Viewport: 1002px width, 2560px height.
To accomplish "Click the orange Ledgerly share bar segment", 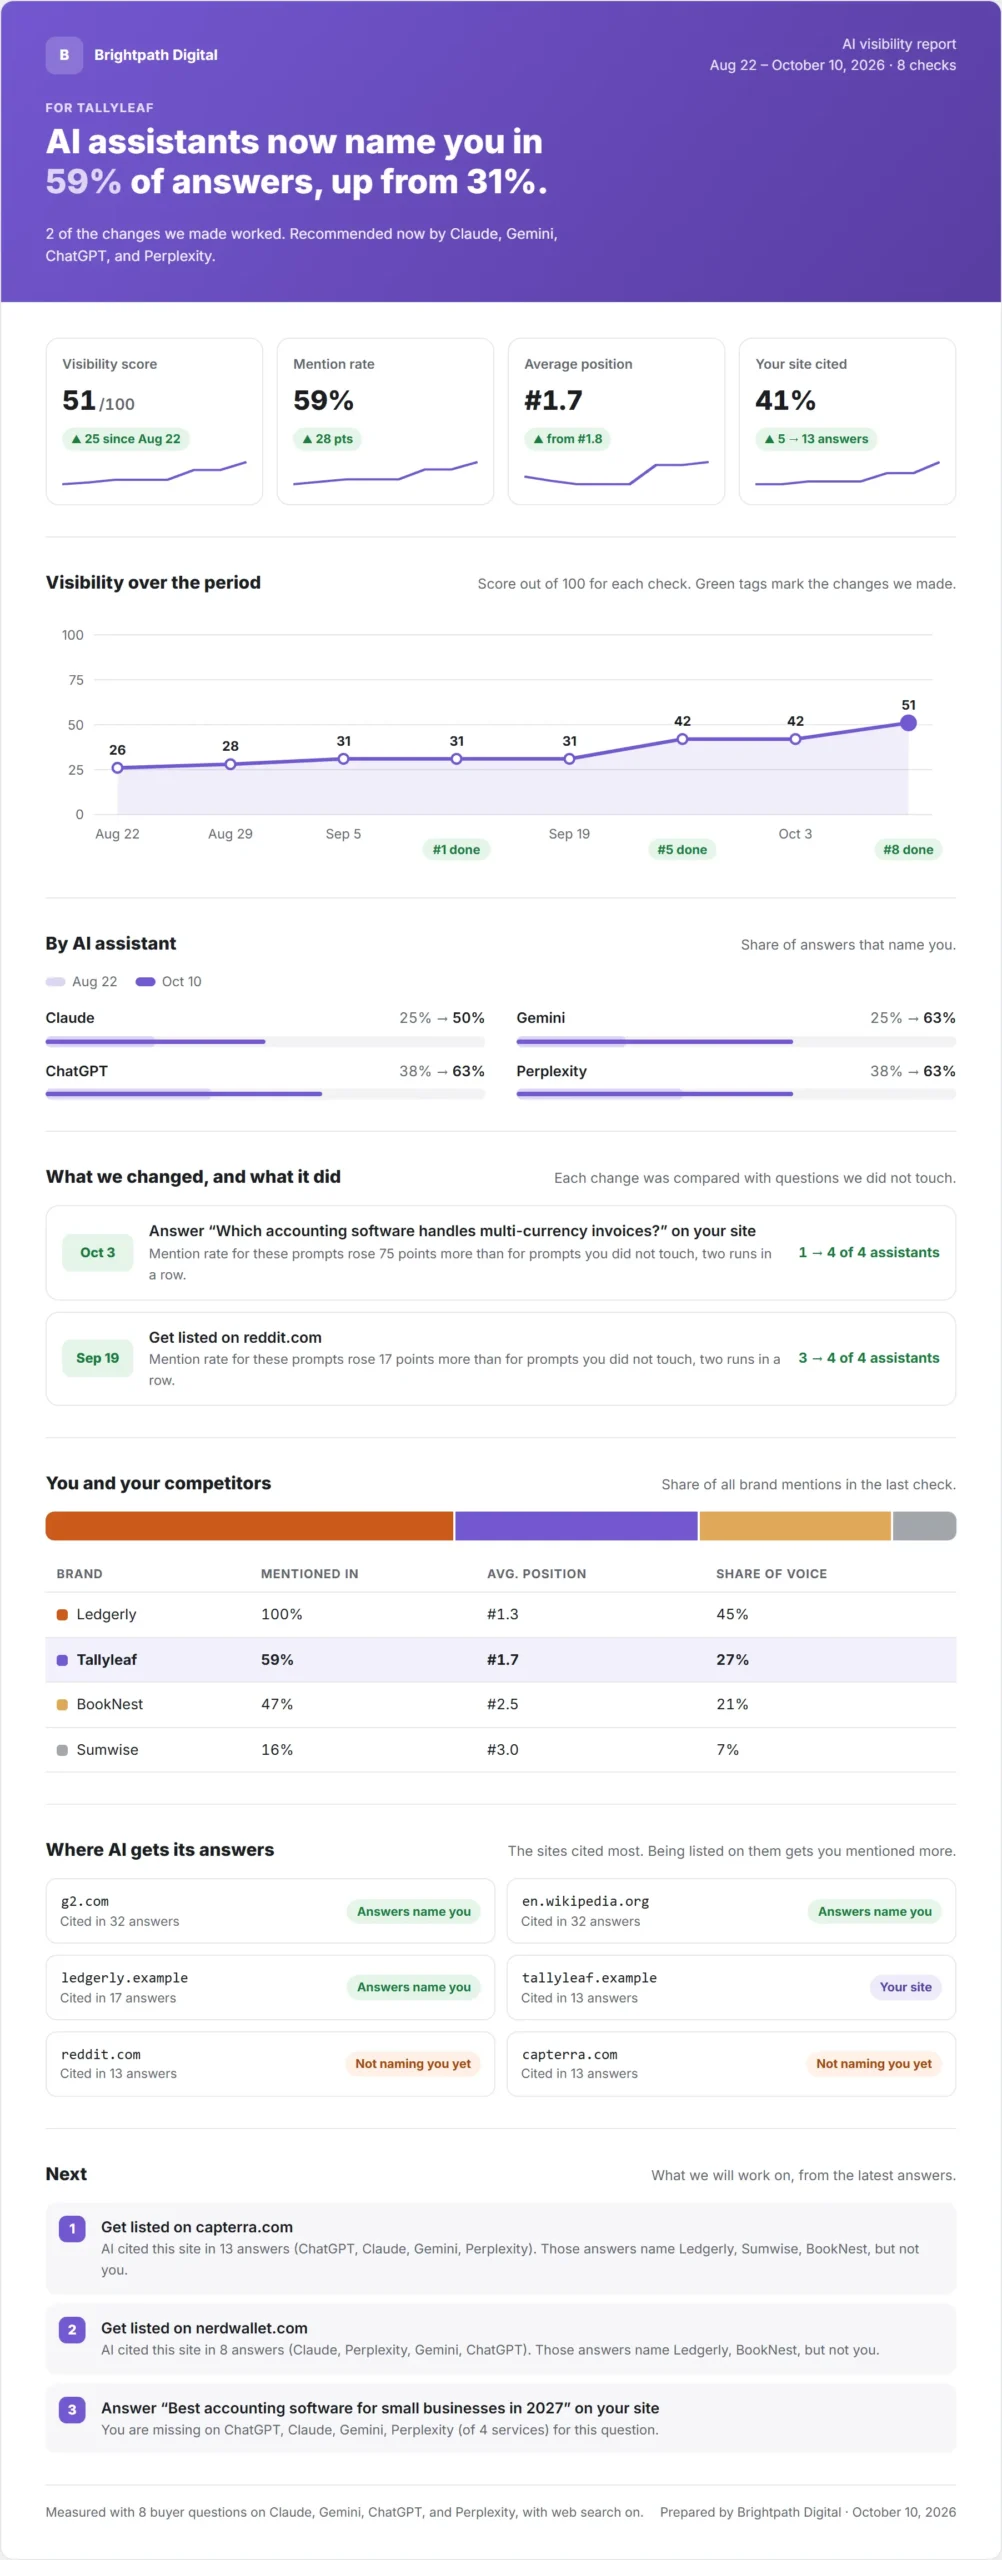I will (x=249, y=1526).
